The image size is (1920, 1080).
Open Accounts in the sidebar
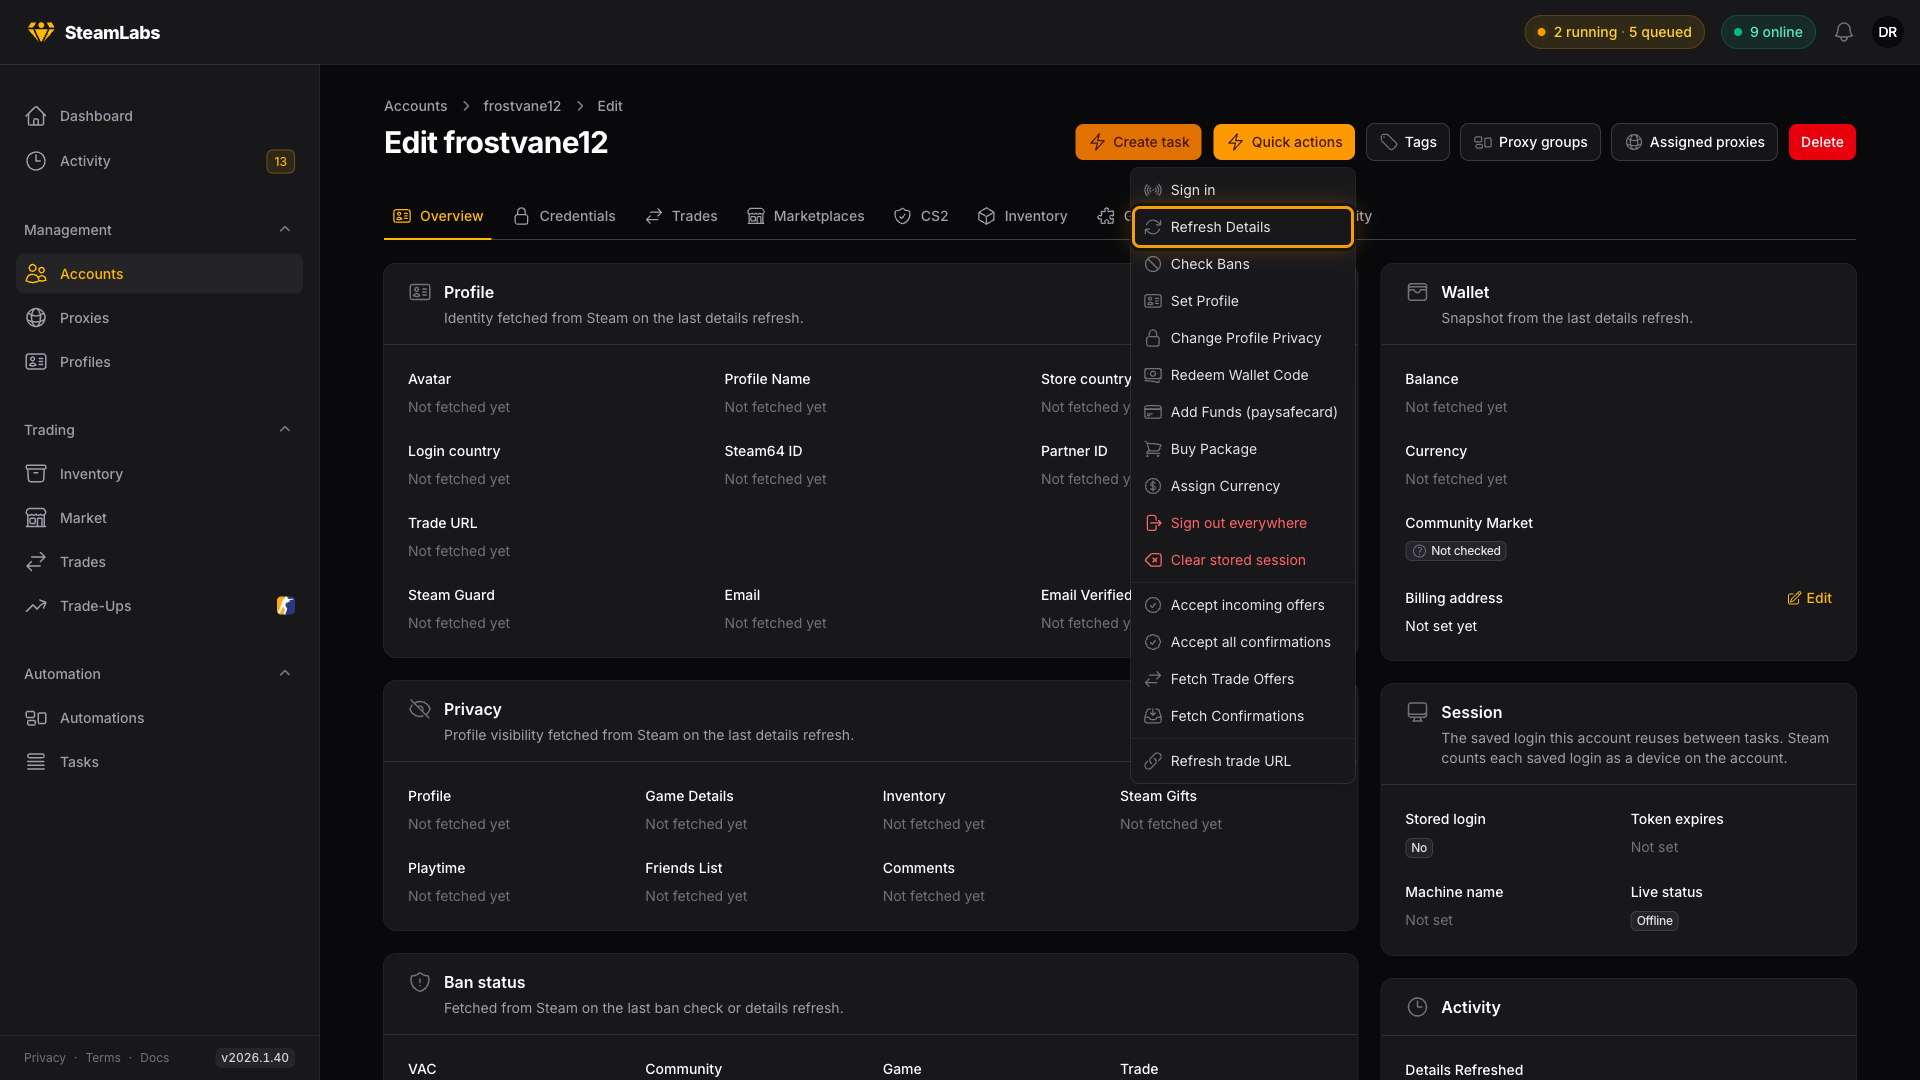[159, 273]
